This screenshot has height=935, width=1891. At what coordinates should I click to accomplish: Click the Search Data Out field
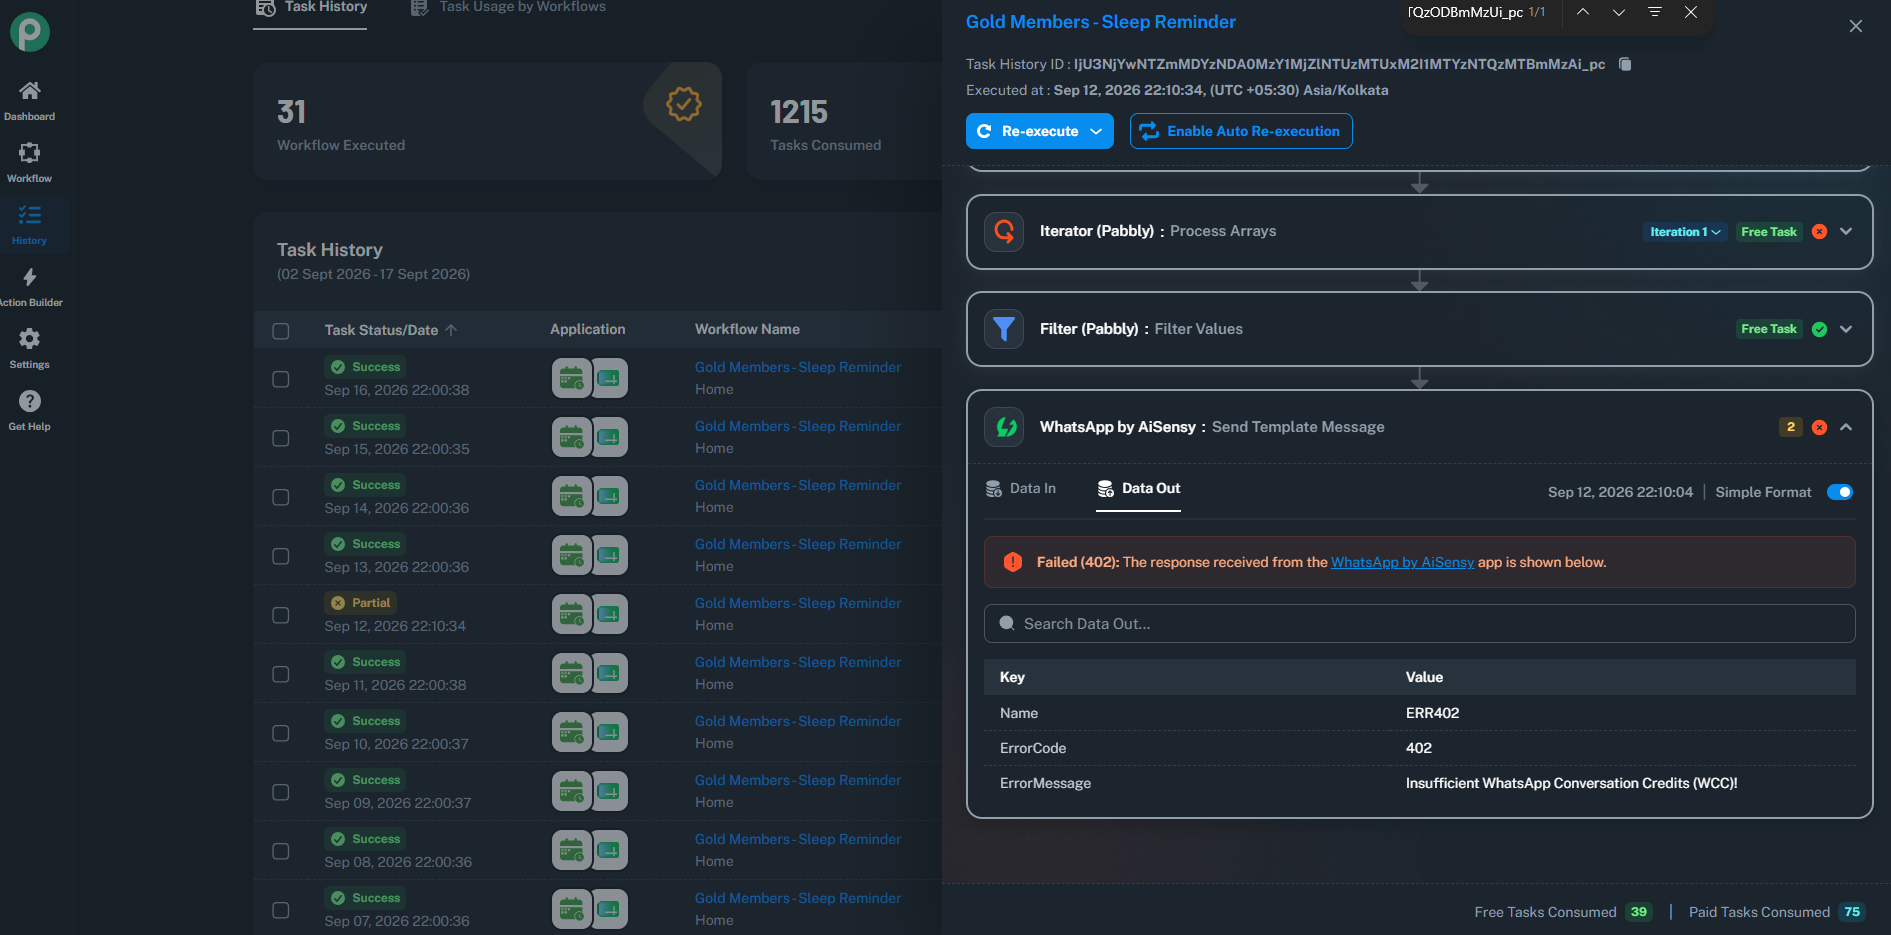[x=1419, y=624]
